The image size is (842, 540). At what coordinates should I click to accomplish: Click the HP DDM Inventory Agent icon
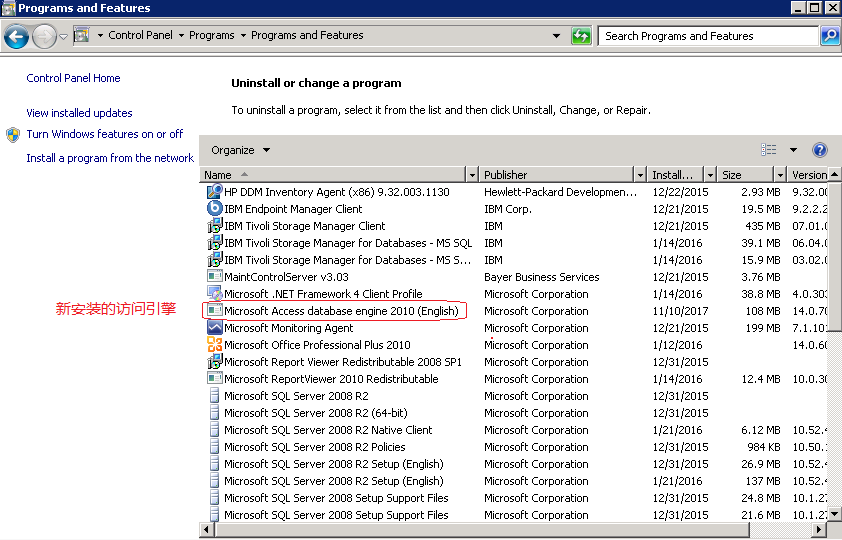pos(215,192)
